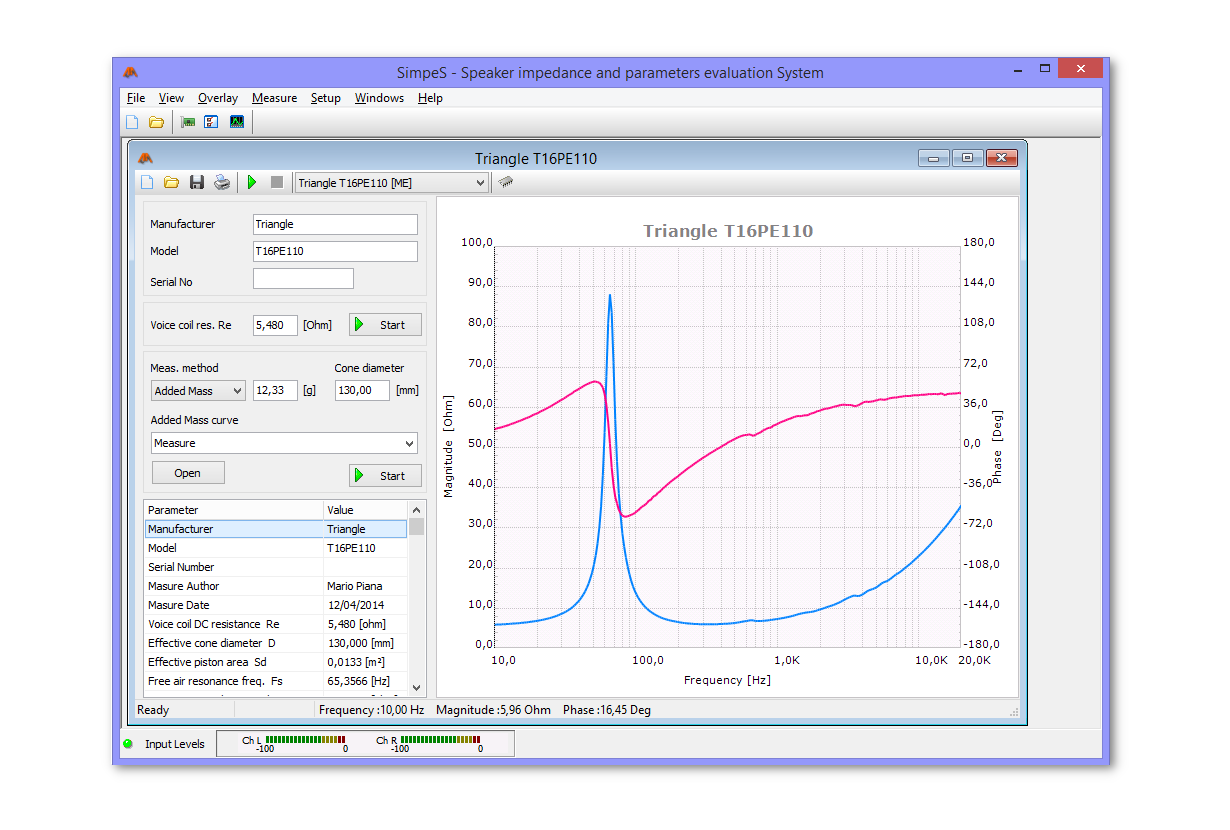Click Open button under Added Mass curve
Image resolution: width=1230 pixels, height=830 pixels.
(x=188, y=473)
